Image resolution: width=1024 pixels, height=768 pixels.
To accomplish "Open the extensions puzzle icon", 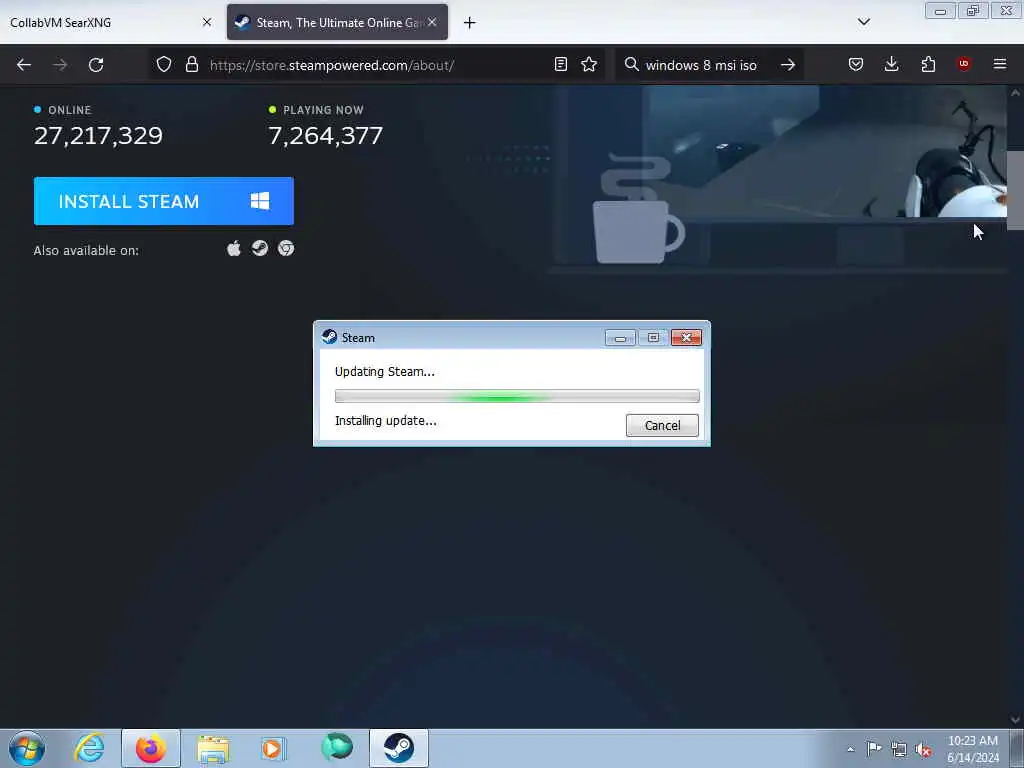I will [928, 64].
